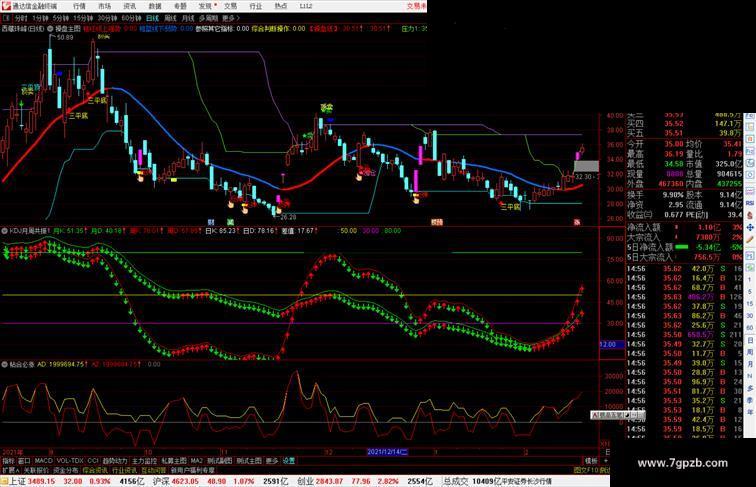The image size is (756, 487).
Task: Open the 更多 indicators option in bottom bar
Action: [x=272, y=461]
